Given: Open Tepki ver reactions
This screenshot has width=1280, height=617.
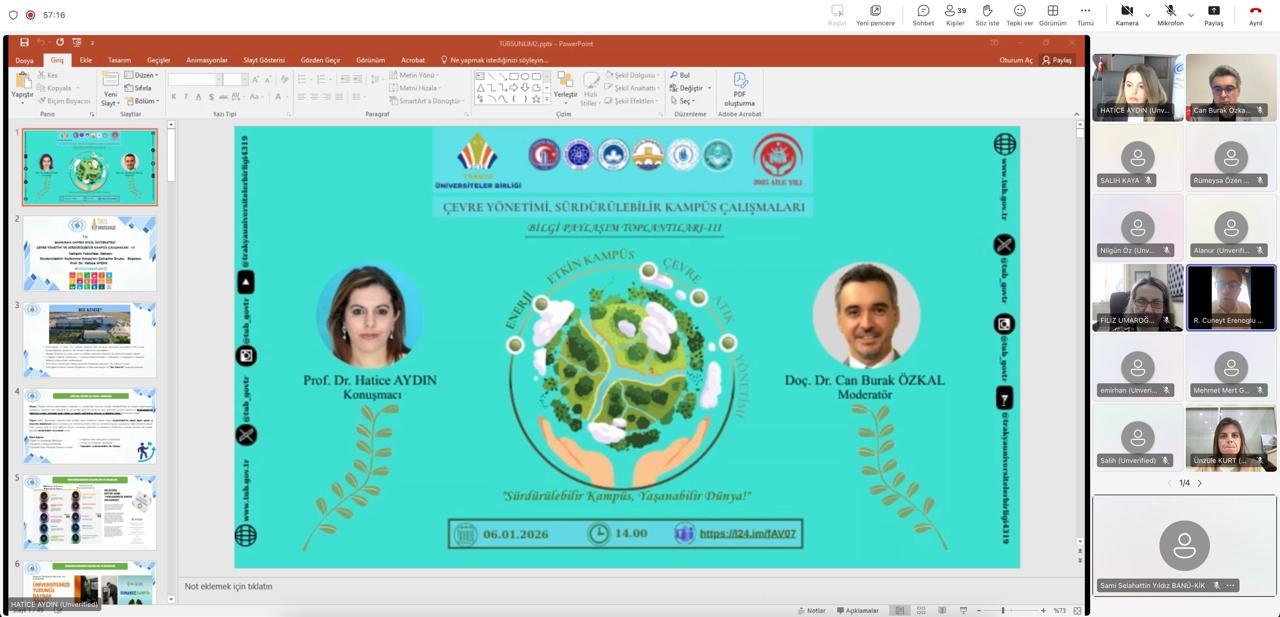Looking at the screenshot, I should (x=1019, y=15).
